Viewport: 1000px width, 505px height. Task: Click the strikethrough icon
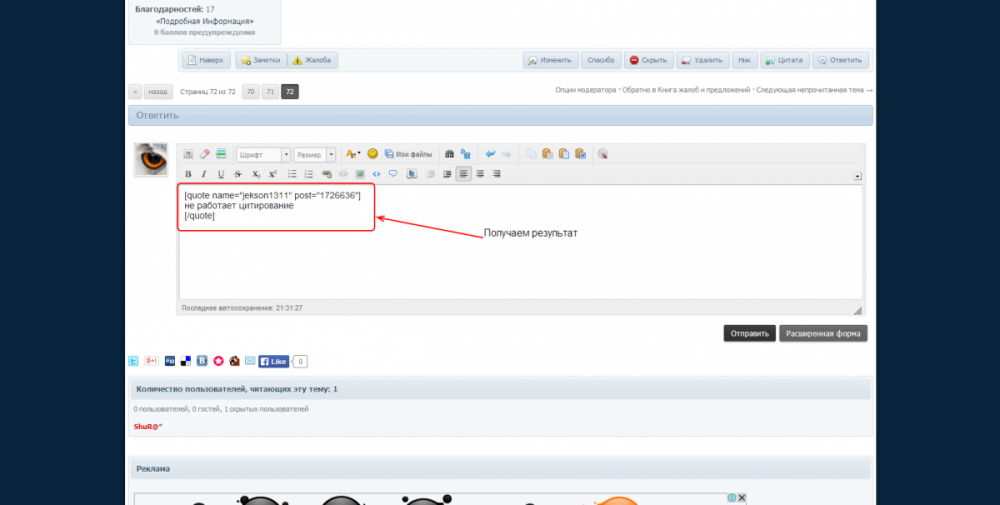[x=238, y=174]
